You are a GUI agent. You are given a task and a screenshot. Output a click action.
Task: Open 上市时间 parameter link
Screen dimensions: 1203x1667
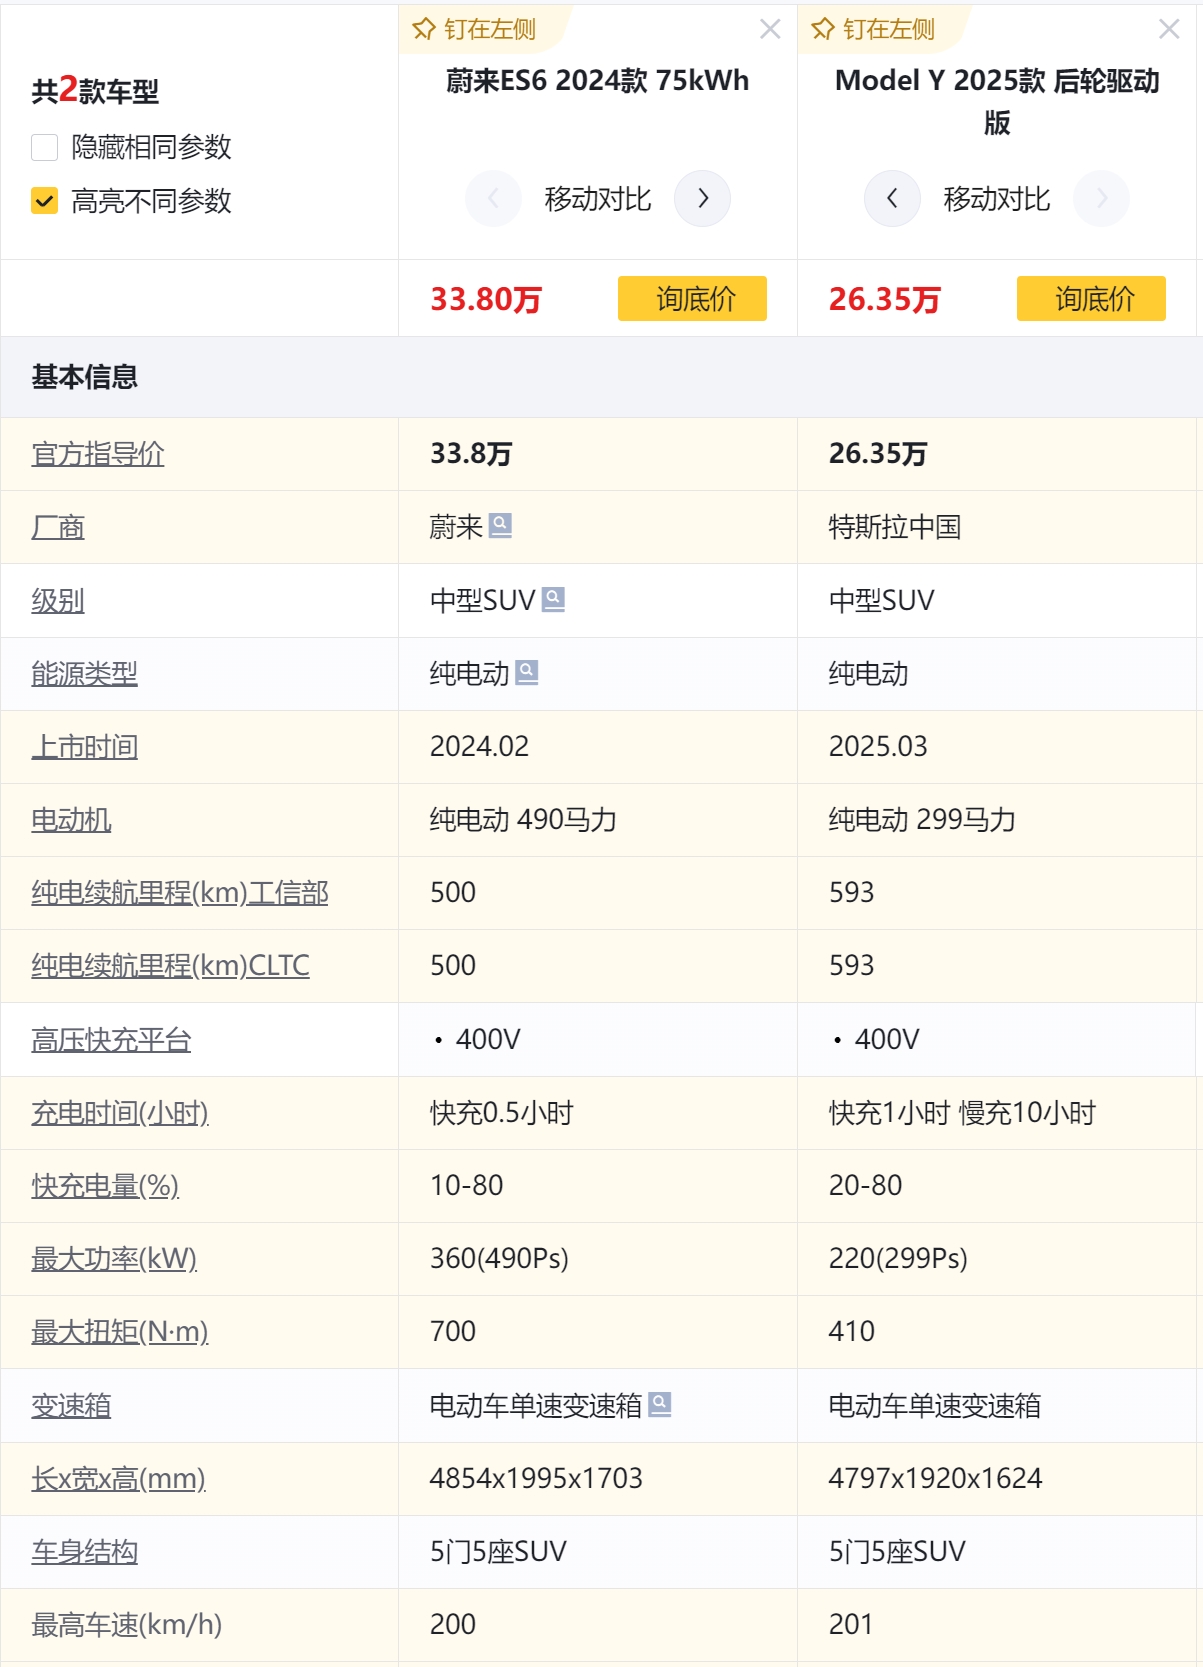pos(84,746)
